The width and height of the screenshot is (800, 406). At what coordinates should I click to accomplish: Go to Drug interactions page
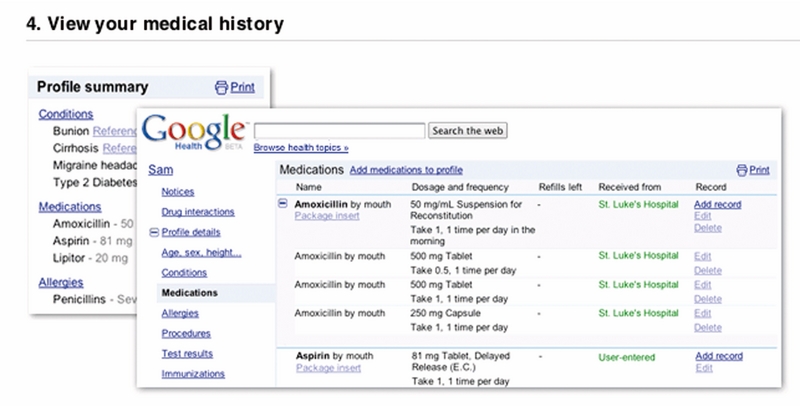pyautogui.click(x=197, y=212)
